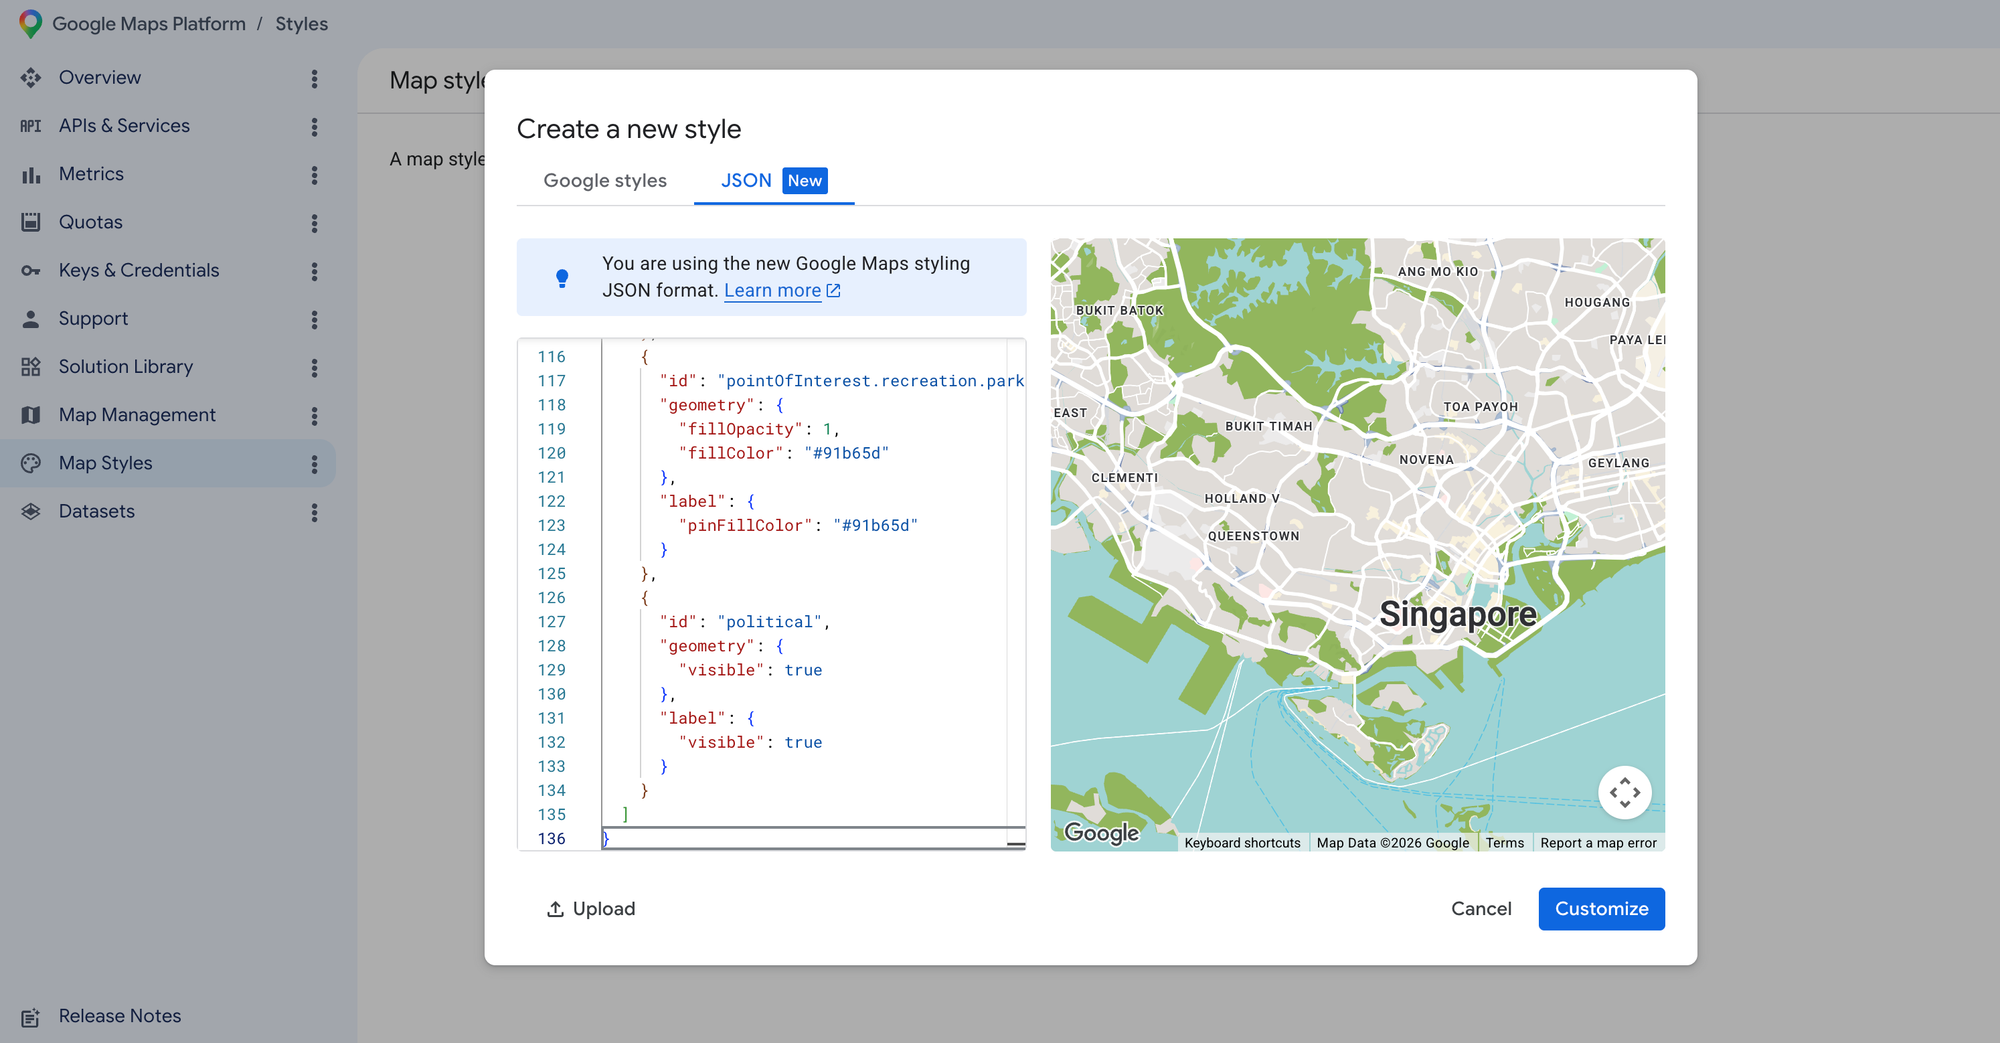Click the "political" id value in the editor
2000x1043 pixels.
pos(769,622)
